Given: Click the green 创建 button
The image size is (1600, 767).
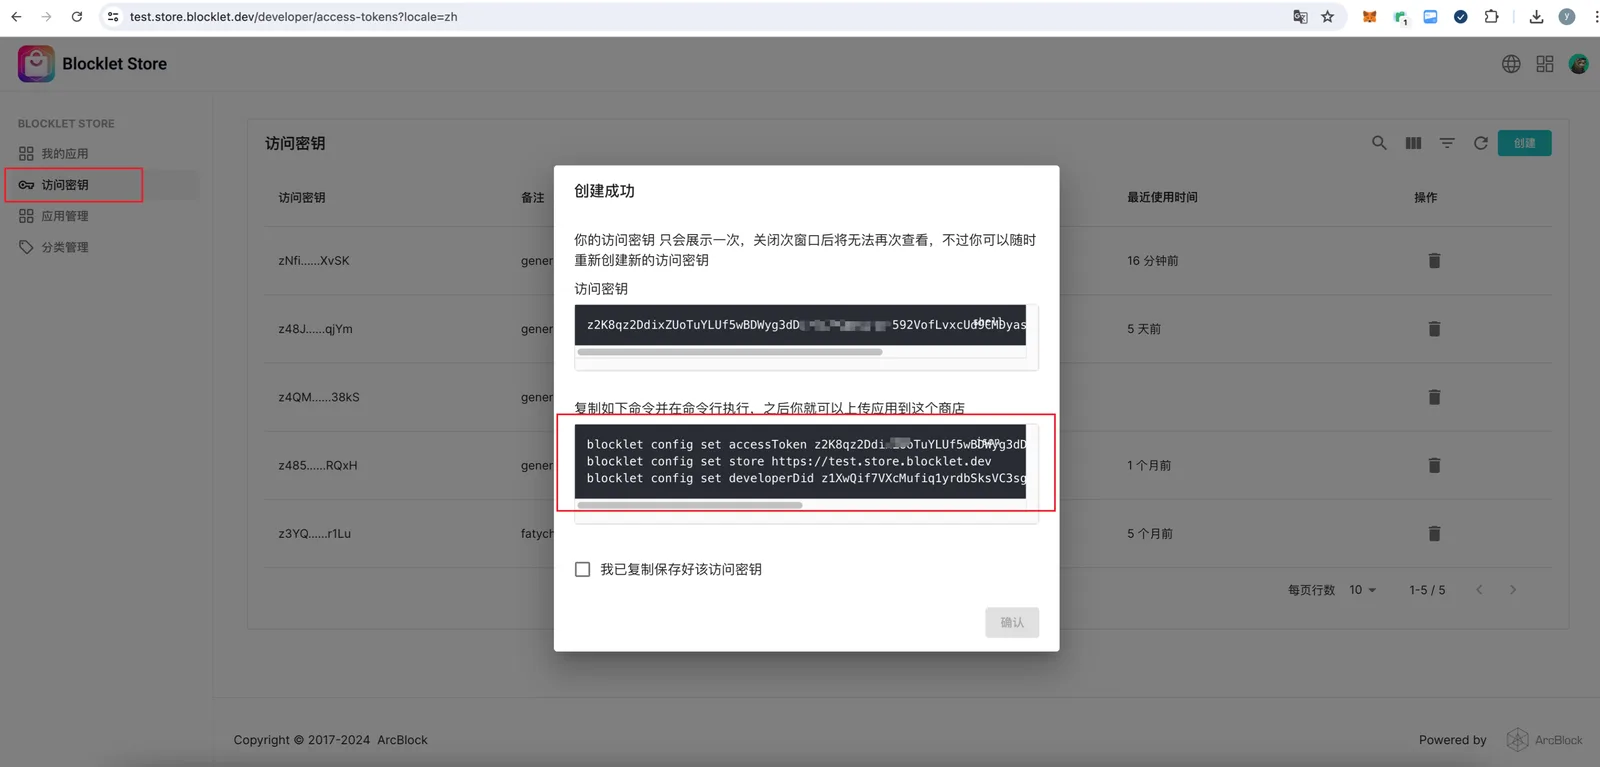Looking at the screenshot, I should pos(1524,143).
